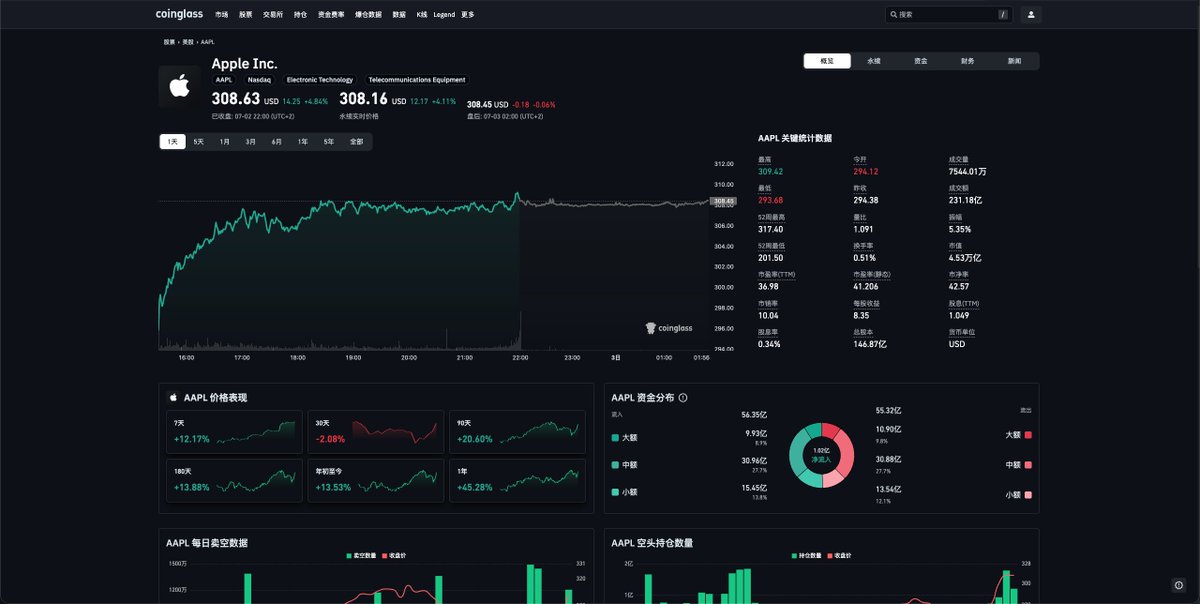Click the 总股本 value 146.87亿

pyautogui.click(x=870, y=344)
